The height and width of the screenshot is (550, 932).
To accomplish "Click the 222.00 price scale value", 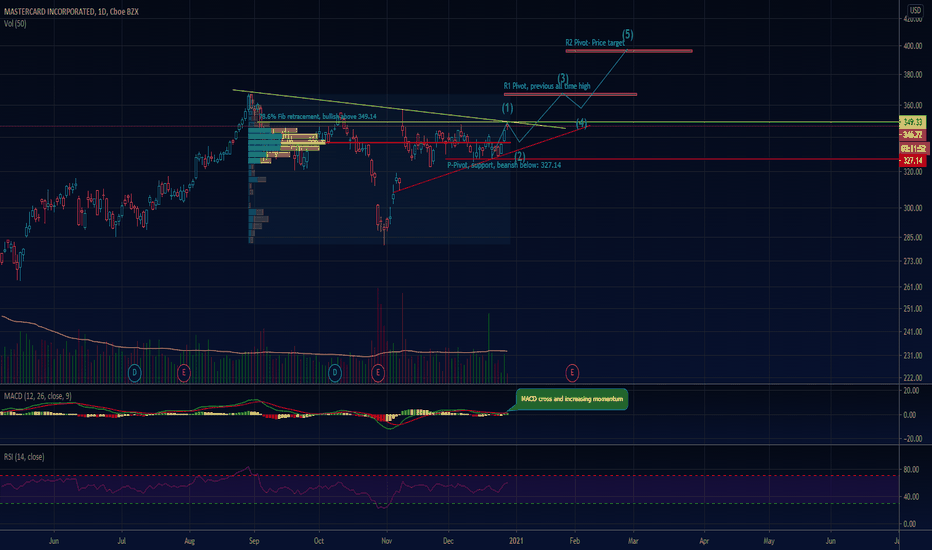I will [x=912, y=378].
